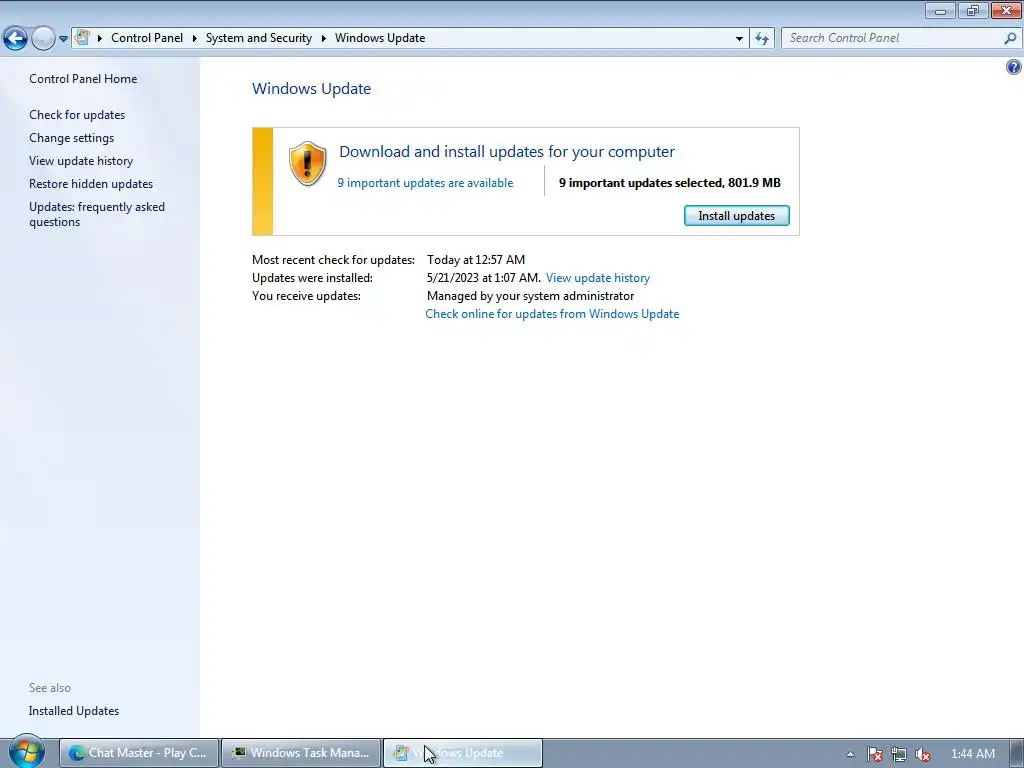Click 9 important updates selected, 801.9 MB text

(669, 183)
